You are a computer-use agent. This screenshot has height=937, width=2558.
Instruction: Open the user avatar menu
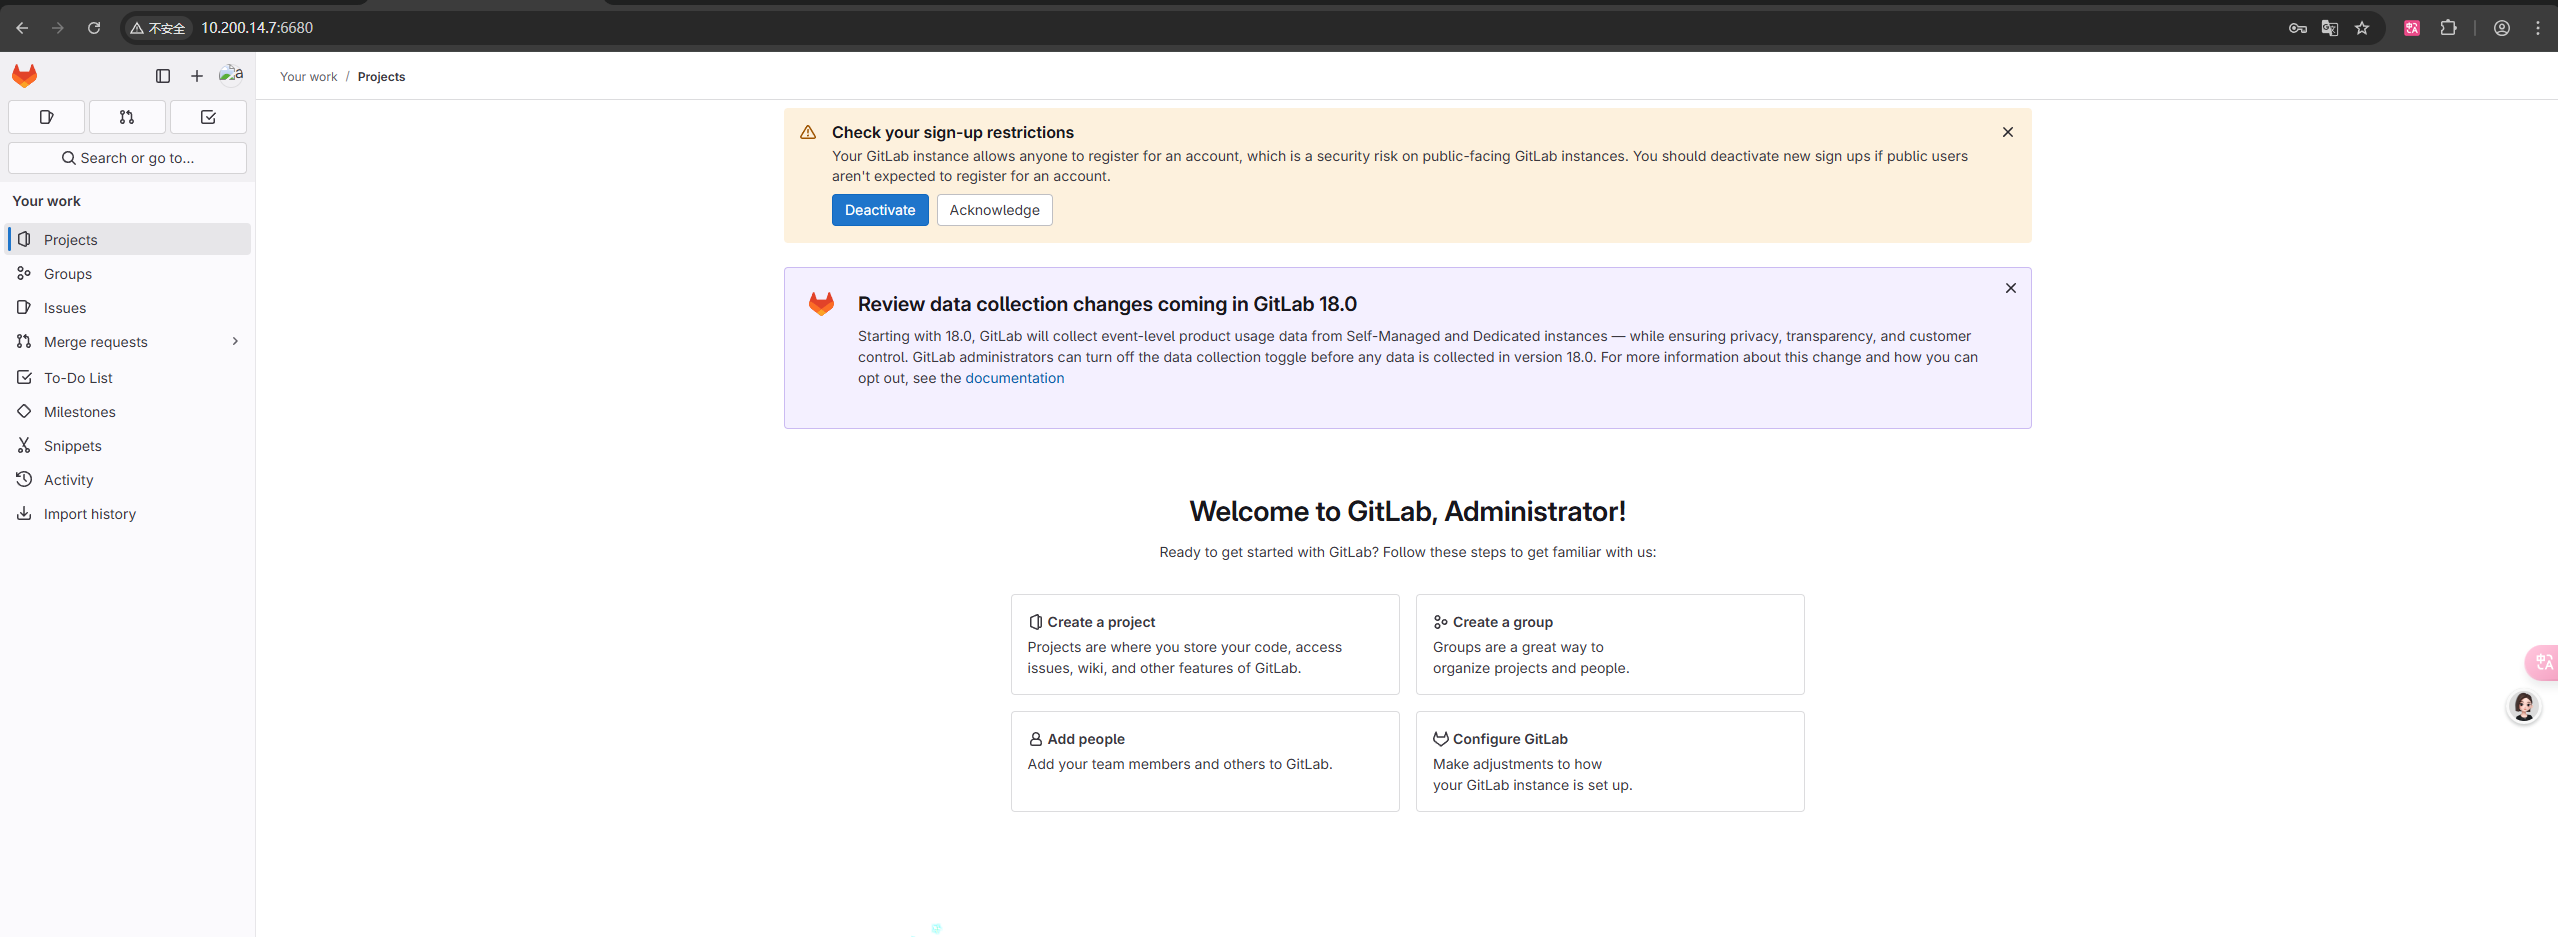[x=231, y=75]
